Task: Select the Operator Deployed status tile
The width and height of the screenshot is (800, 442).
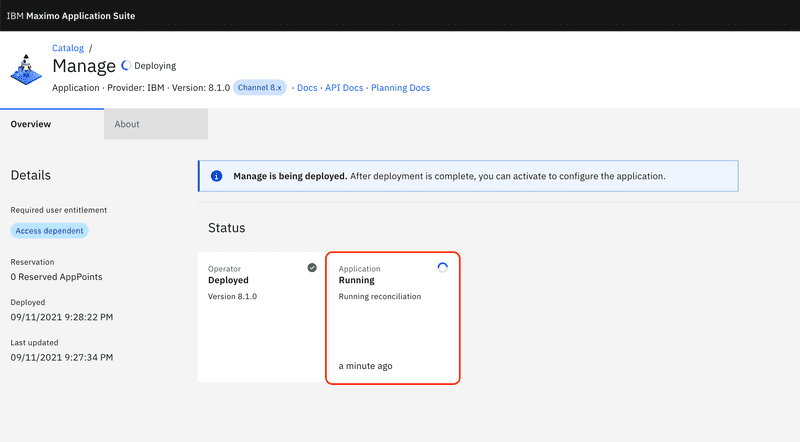Action: pos(262,317)
